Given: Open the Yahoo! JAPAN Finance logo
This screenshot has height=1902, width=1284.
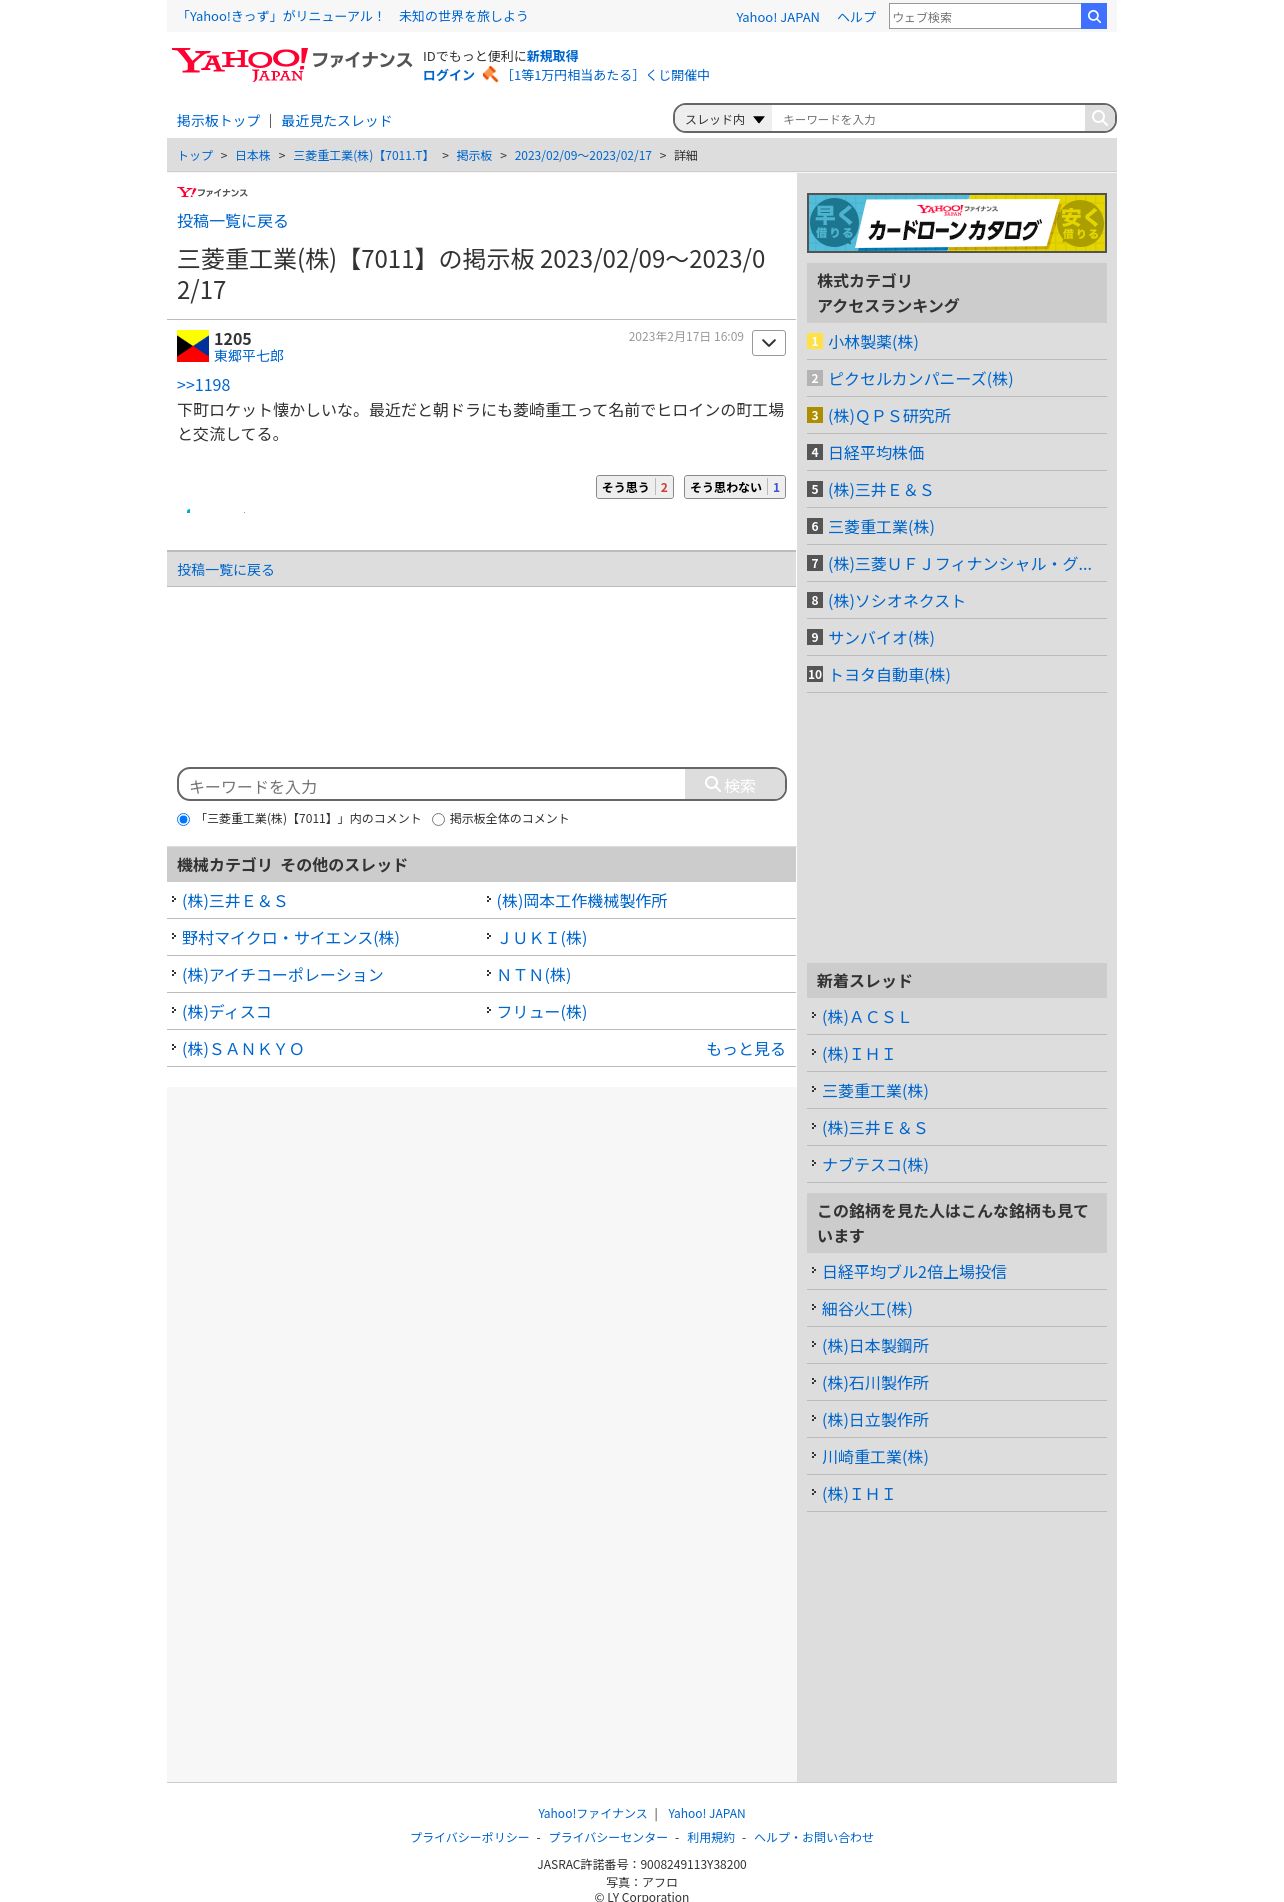Looking at the screenshot, I should pos(291,64).
